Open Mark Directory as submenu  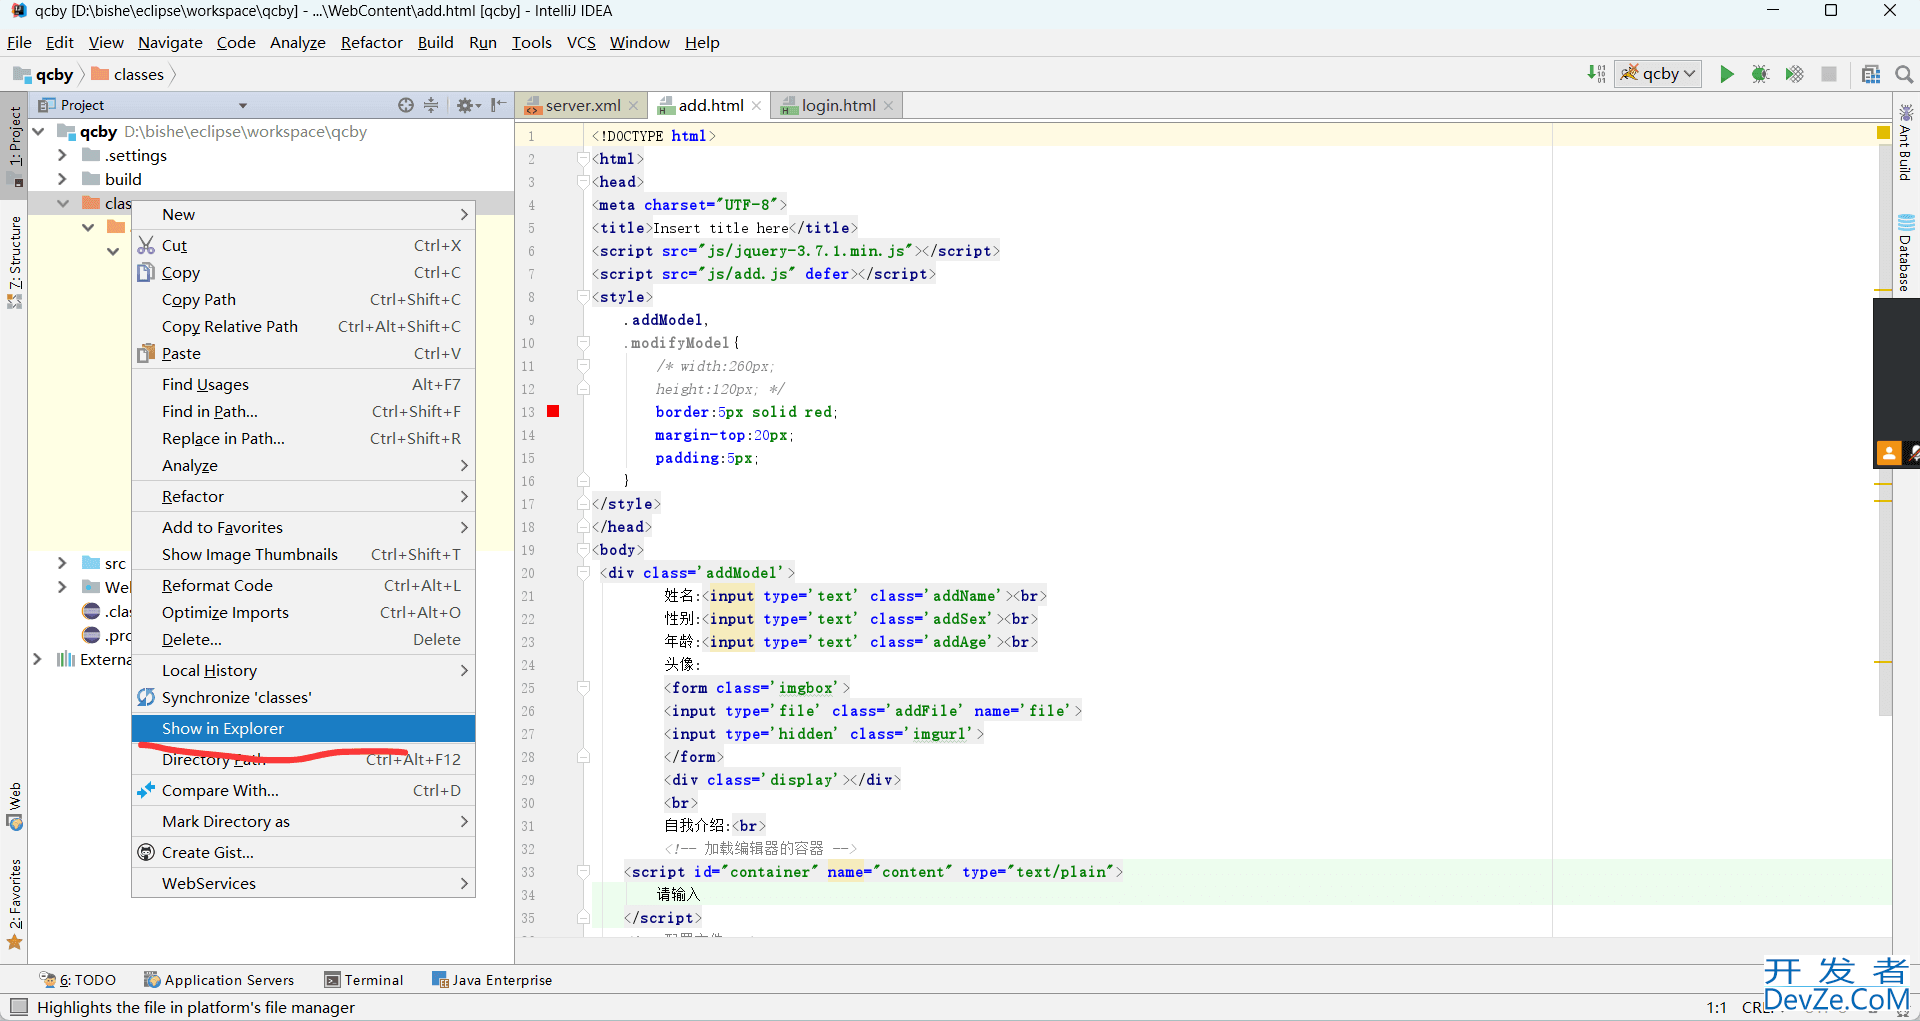point(303,821)
